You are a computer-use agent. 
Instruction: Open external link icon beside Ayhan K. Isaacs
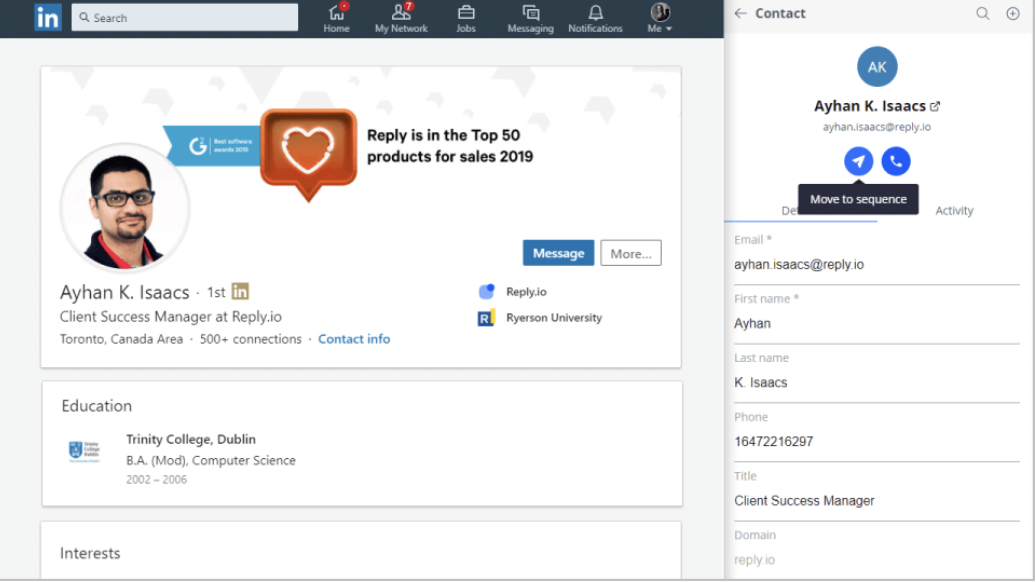[935, 106]
